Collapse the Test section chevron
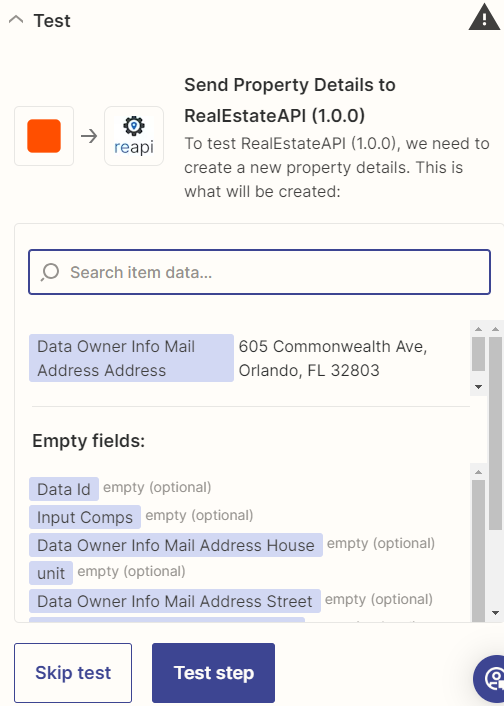Image resolution: width=504 pixels, height=706 pixels. pyautogui.click(x=16, y=20)
